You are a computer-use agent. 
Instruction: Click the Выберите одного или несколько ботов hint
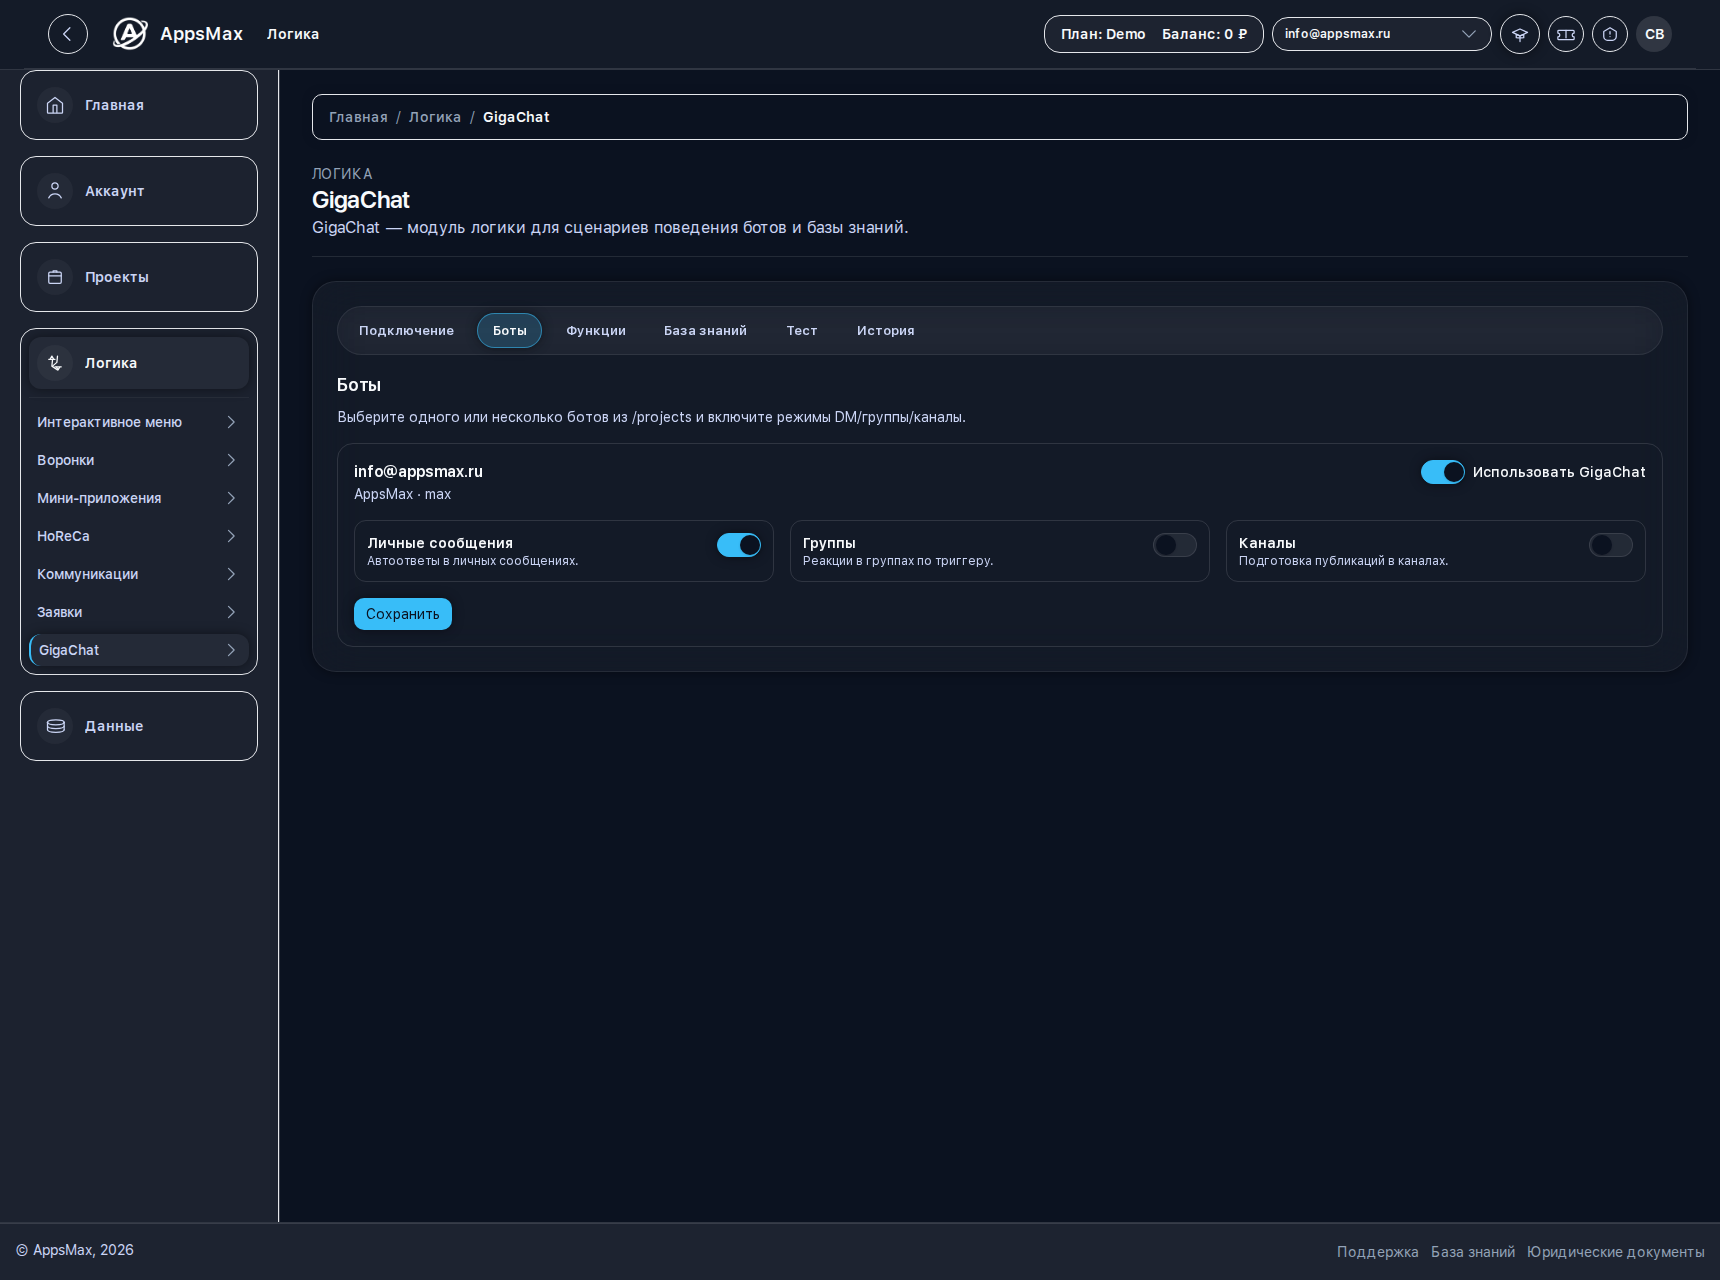(x=651, y=417)
